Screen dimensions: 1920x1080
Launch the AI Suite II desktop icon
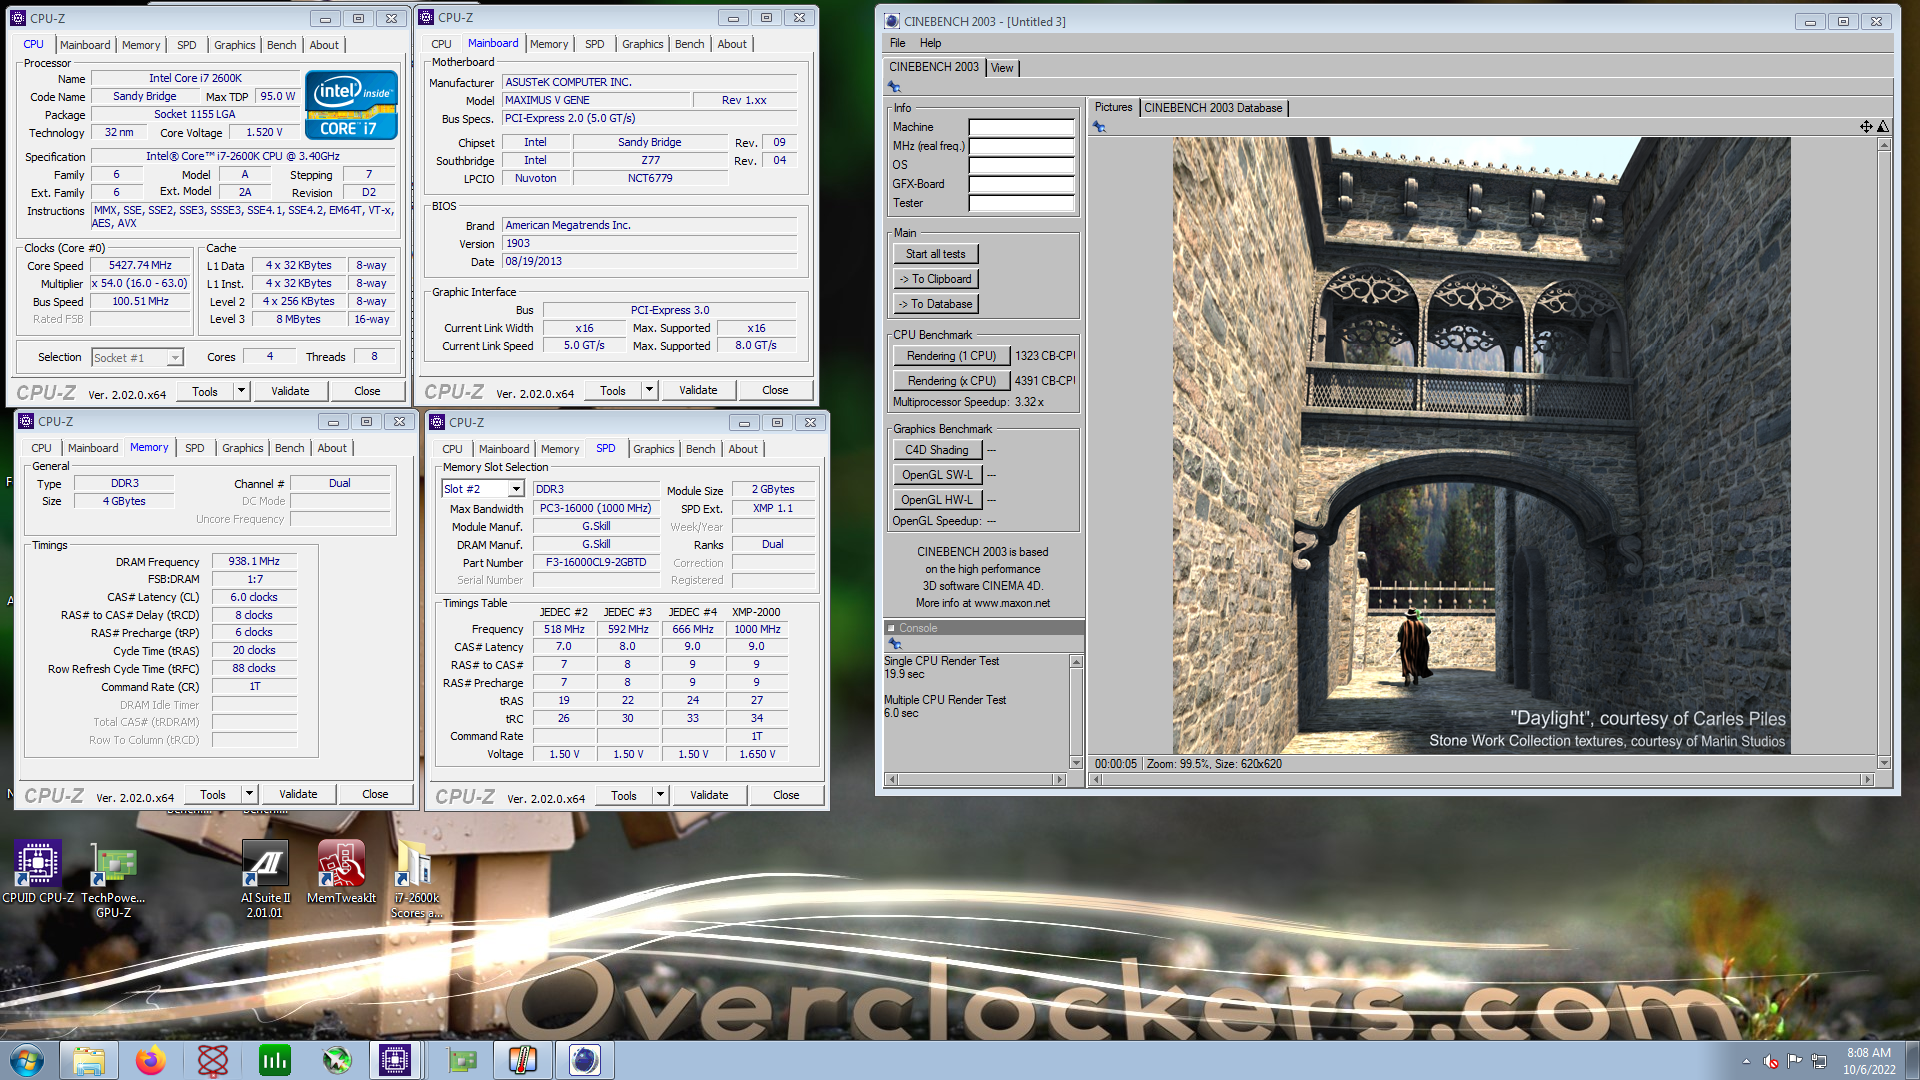(265, 880)
